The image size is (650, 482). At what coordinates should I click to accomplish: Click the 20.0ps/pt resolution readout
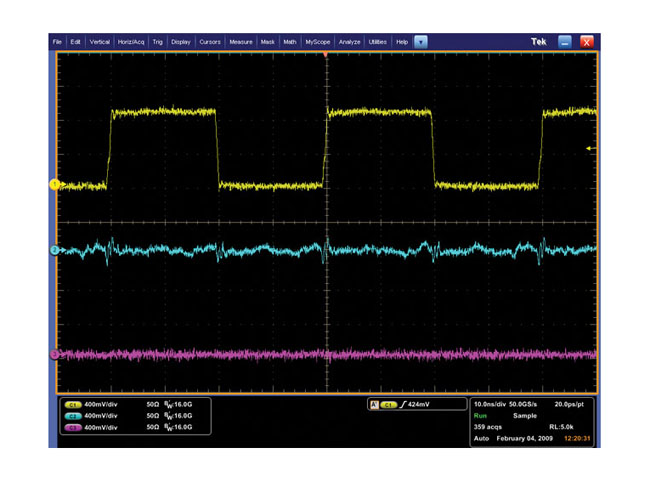569,404
